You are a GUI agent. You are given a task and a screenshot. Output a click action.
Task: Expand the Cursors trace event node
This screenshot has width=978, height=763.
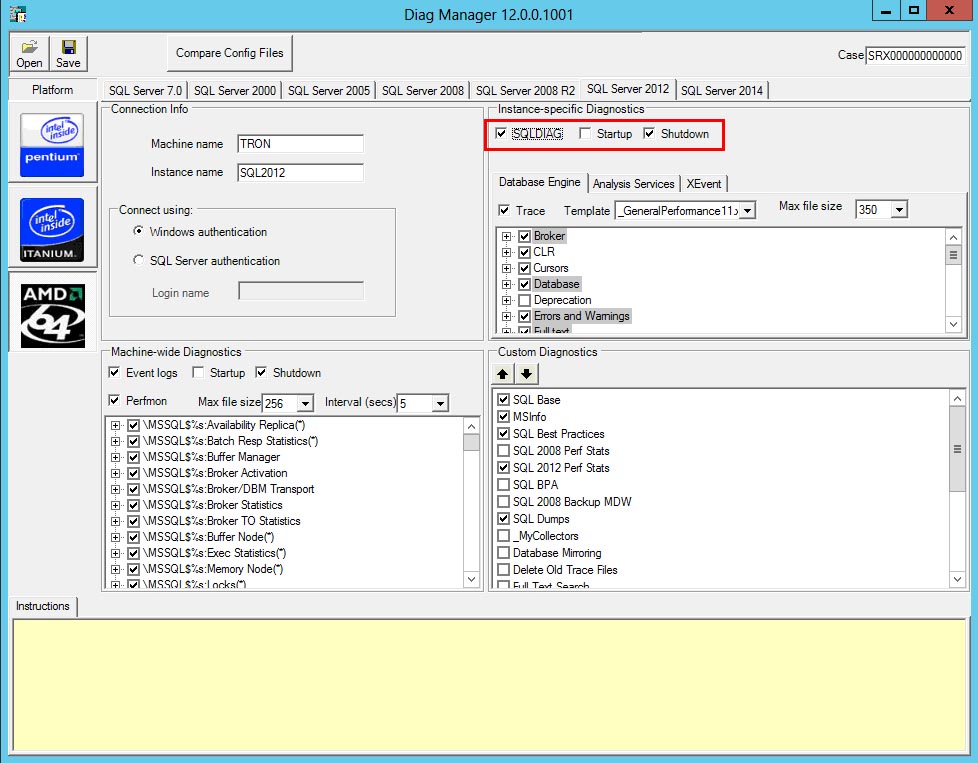coord(506,268)
